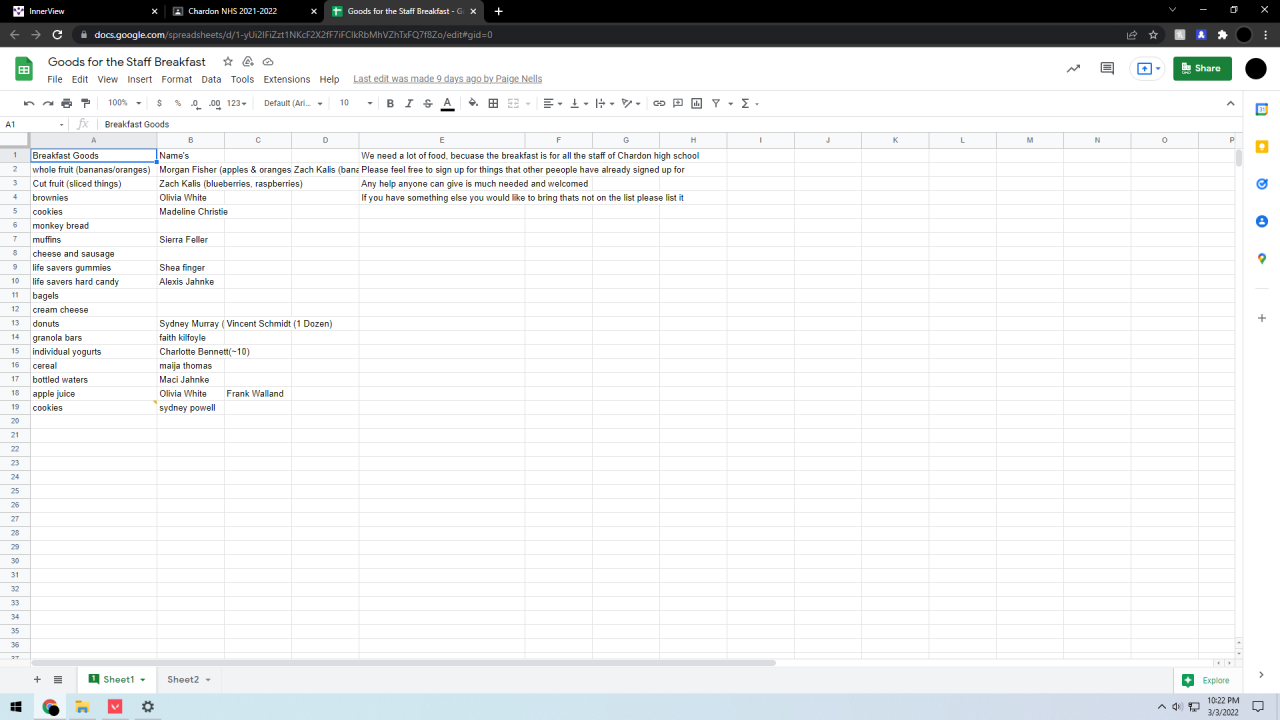Insert a chart from toolbar
Screen dimensions: 1280x720
pyautogui.click(x=697, y=103)
